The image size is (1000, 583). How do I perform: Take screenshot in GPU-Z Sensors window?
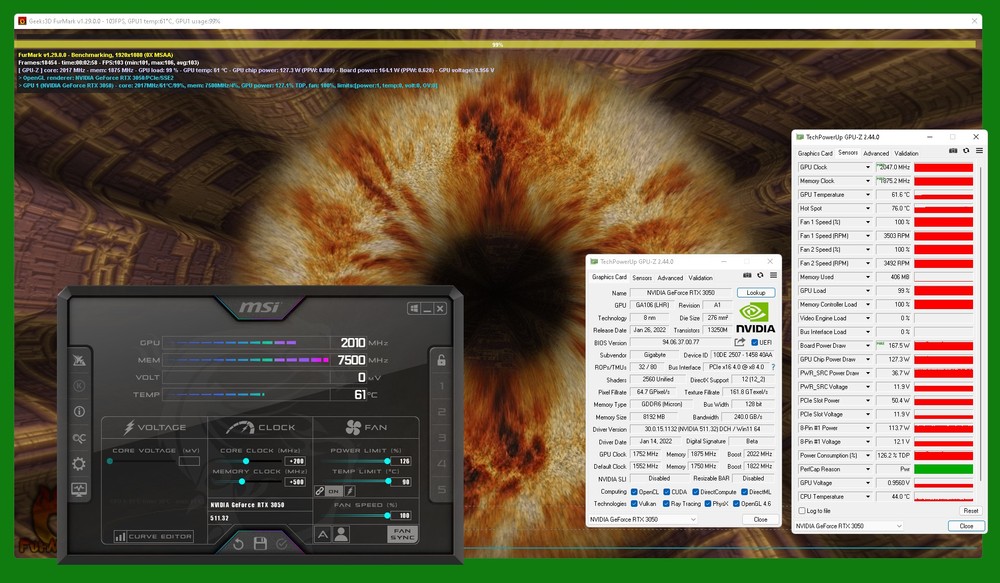coord(953,151)
